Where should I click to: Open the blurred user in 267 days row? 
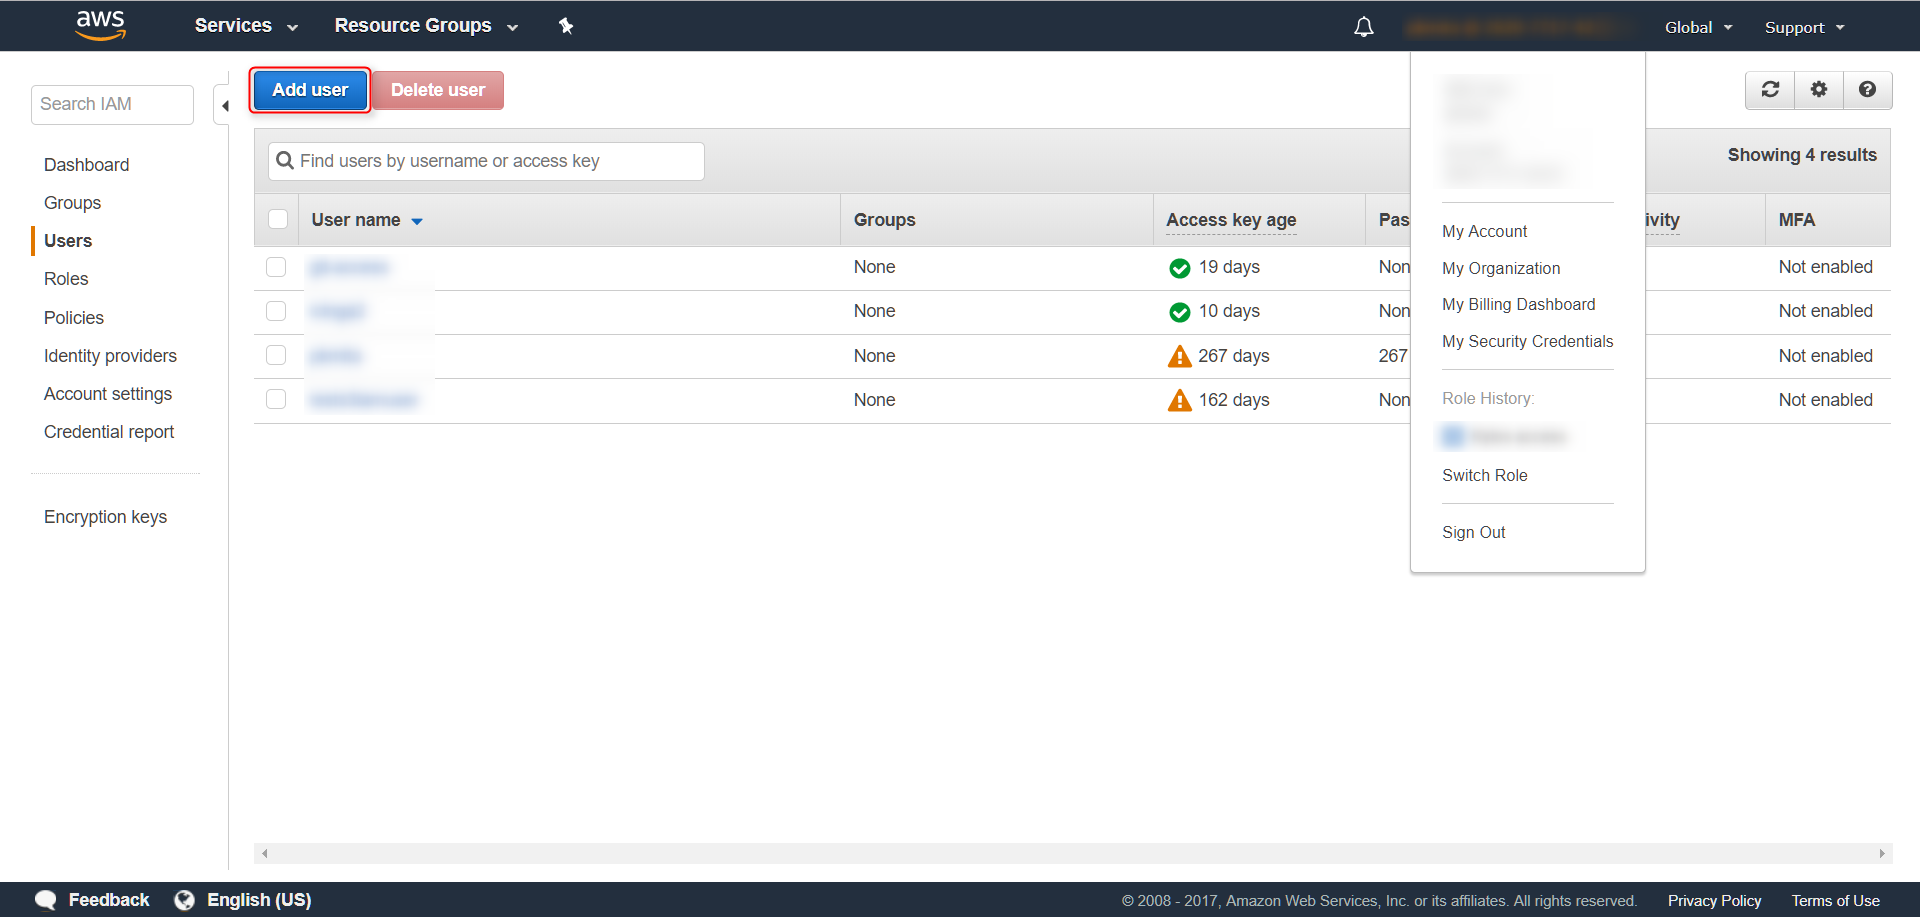(336, 355)
